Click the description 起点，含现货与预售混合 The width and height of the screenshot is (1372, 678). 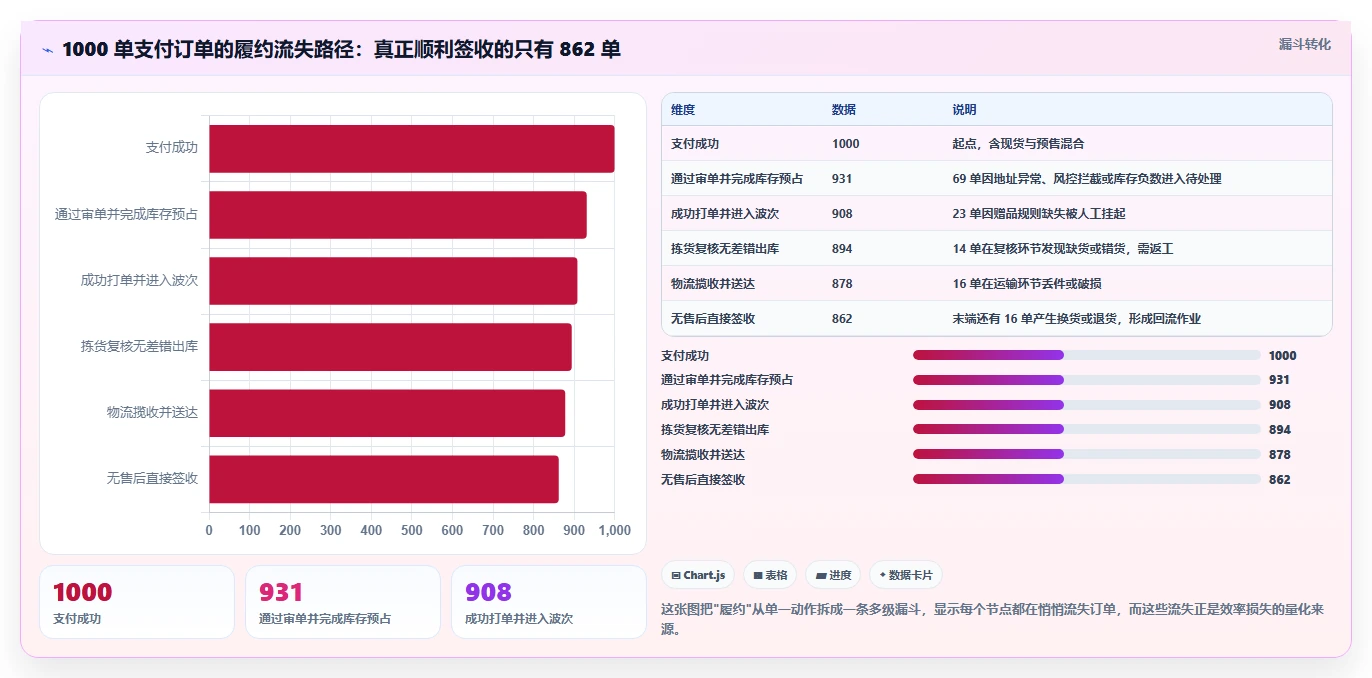1018,143
